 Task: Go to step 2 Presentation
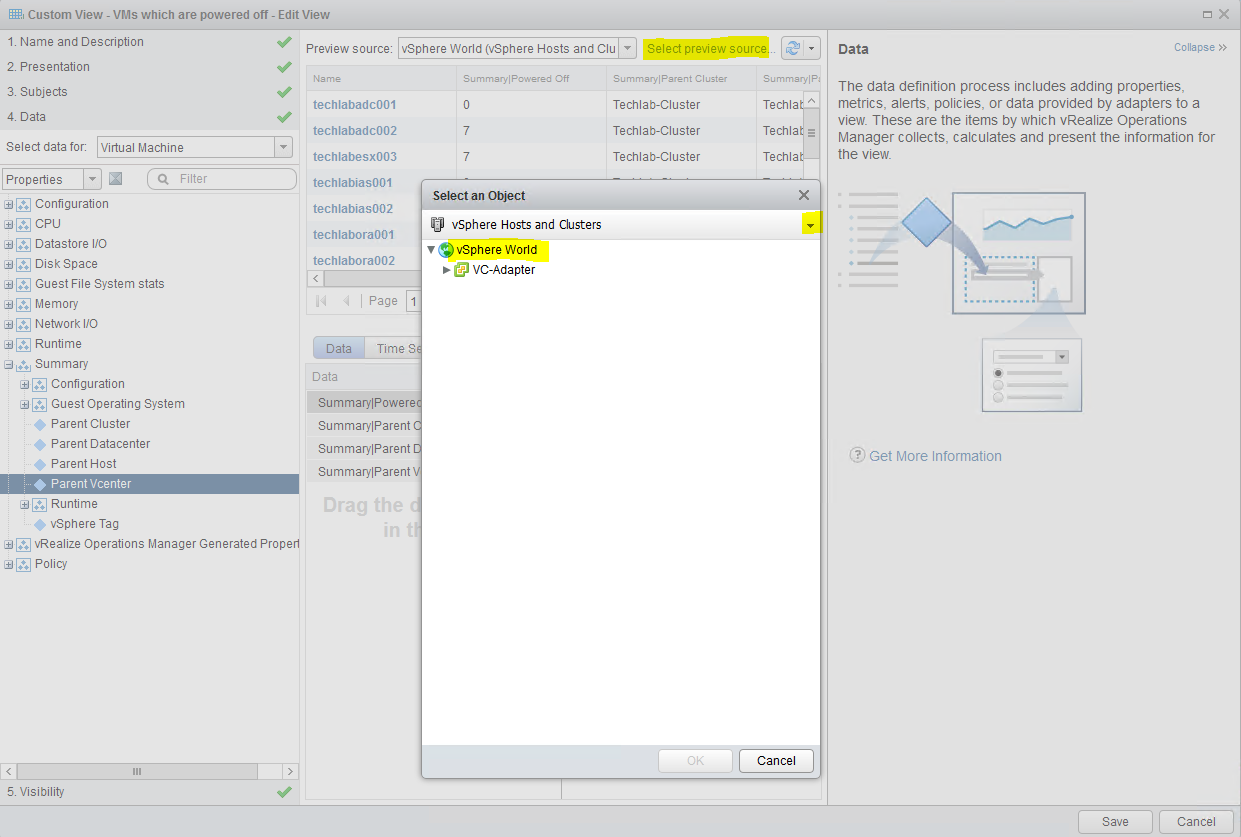pos(150,67)
